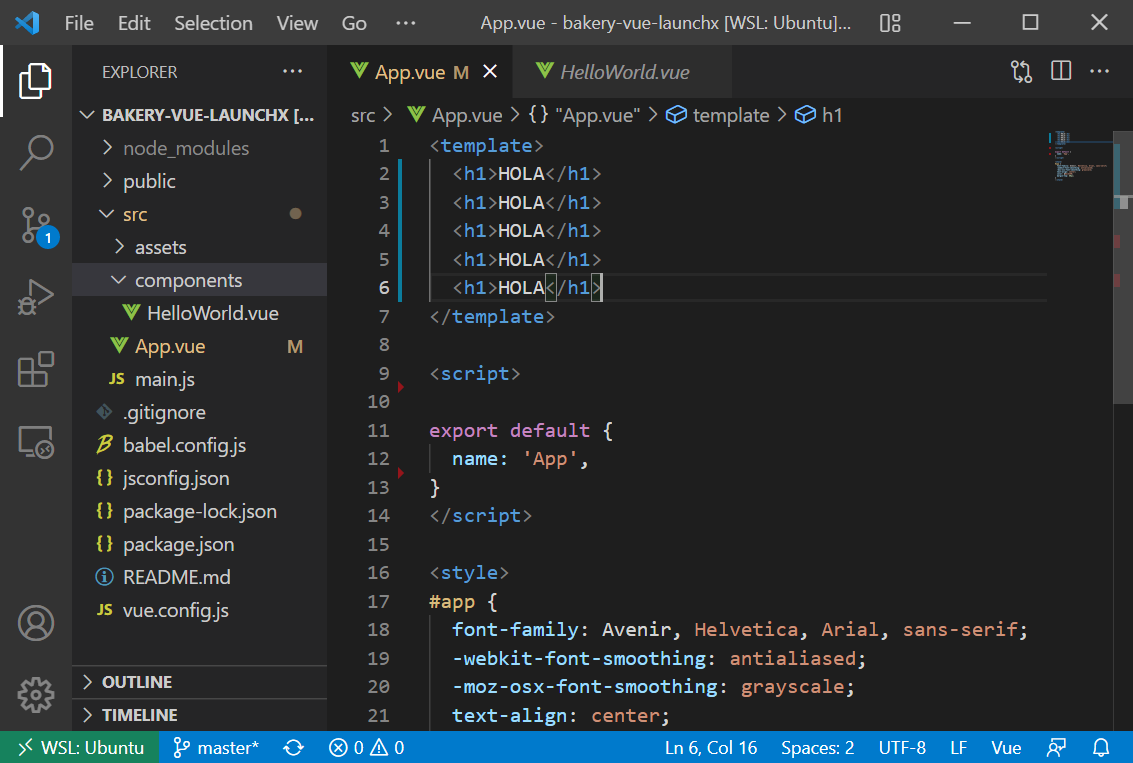The height and width of the screenshot is (763, 1133).
Task: Open the feedback icon in status bar
Action: click(x=1056, y=747)
